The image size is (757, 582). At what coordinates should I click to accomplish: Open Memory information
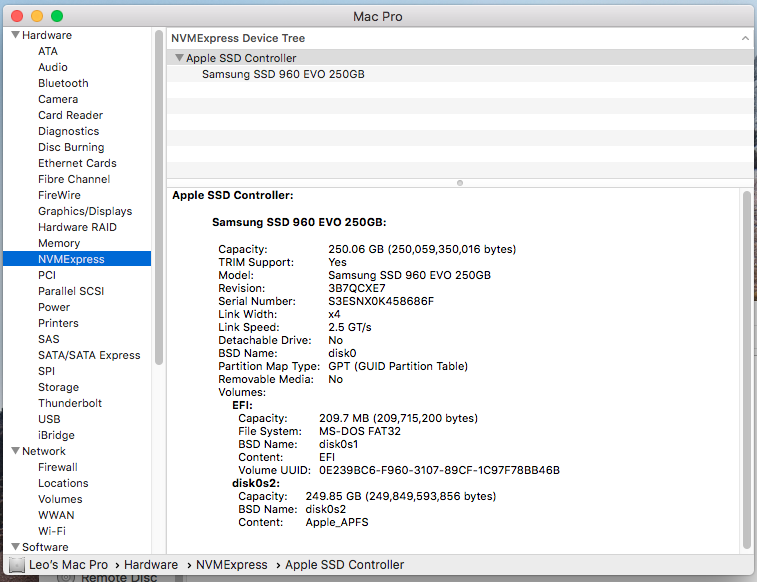click(x=59, y=243)
